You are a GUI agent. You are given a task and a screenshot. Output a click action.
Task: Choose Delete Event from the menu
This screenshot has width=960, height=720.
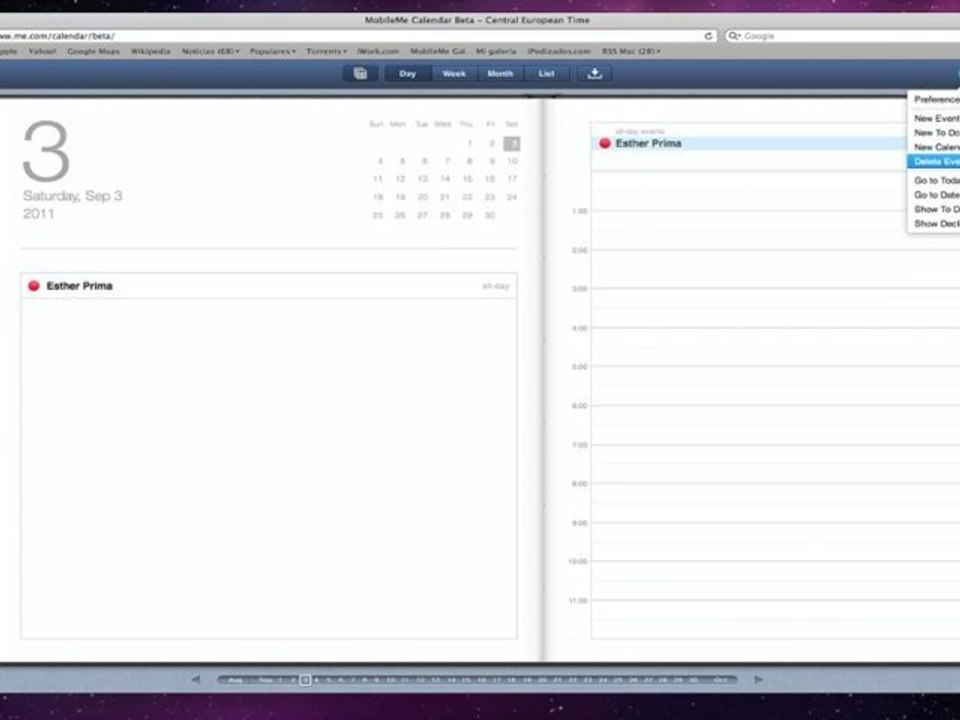(x=934, y=162)
